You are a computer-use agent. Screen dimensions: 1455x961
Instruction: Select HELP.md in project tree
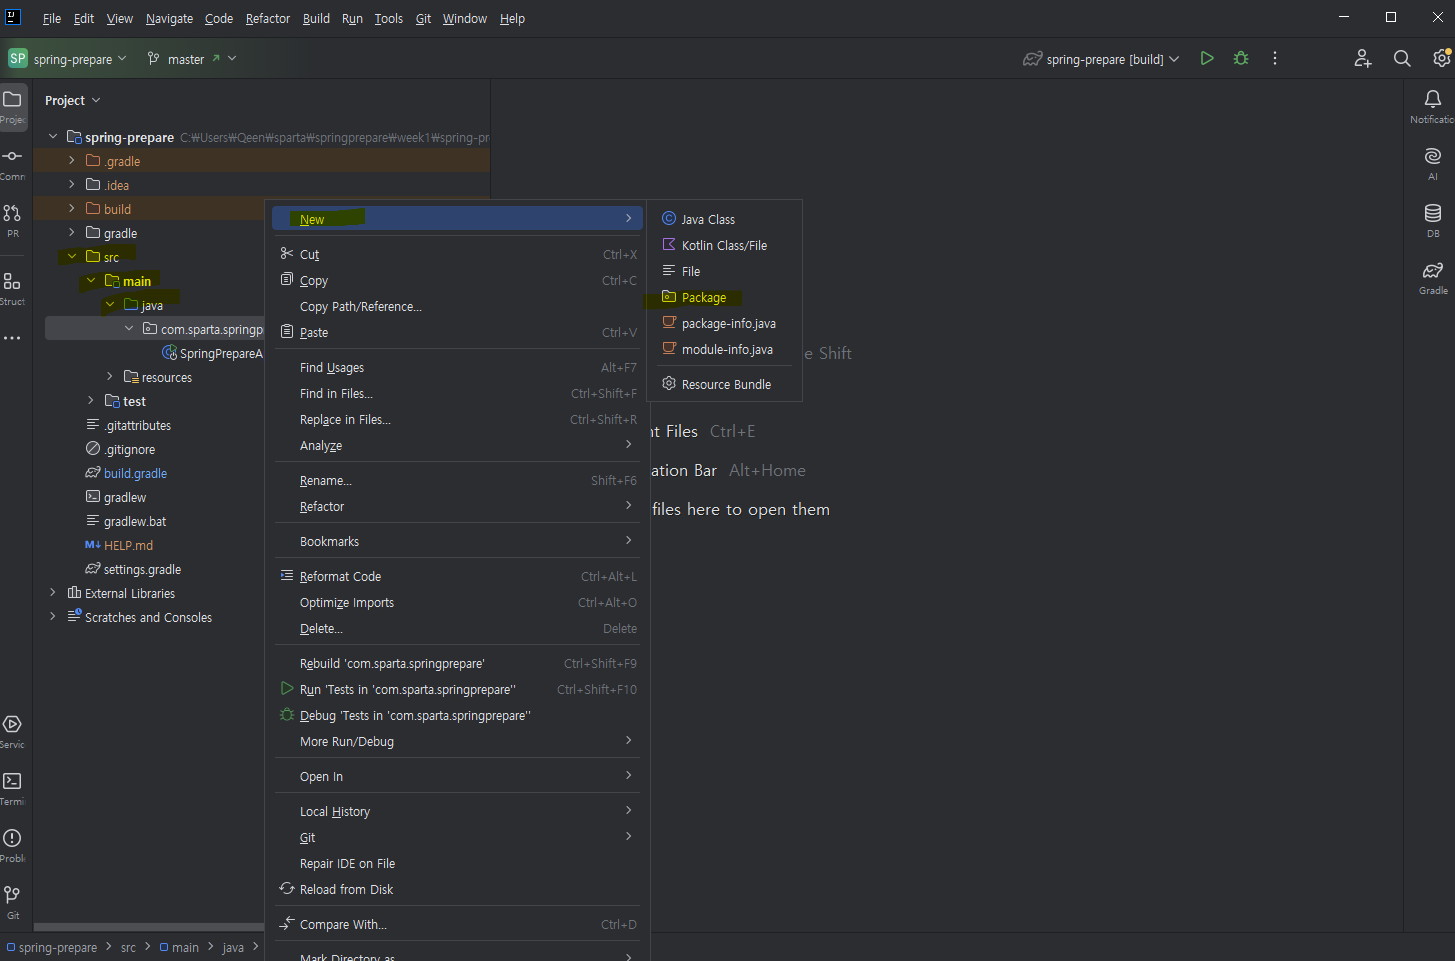[128, 545]
